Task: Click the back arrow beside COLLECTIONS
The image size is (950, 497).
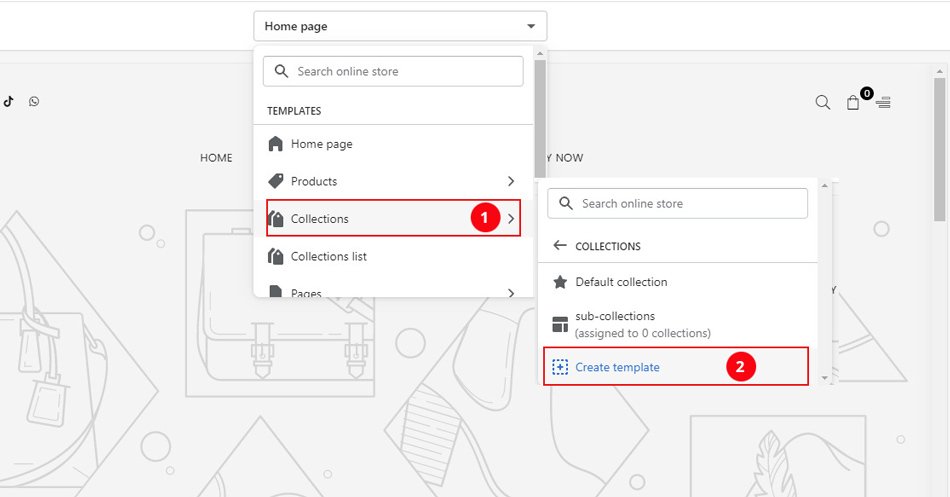Action: pyautogui.click(x=560, y=246)
